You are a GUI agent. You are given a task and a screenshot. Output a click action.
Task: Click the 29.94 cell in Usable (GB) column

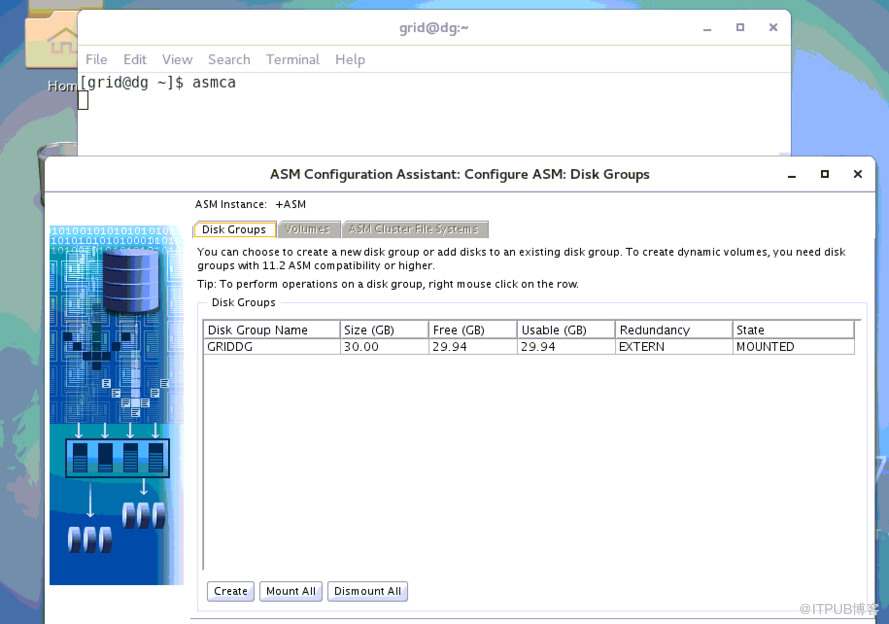point(566,347)
